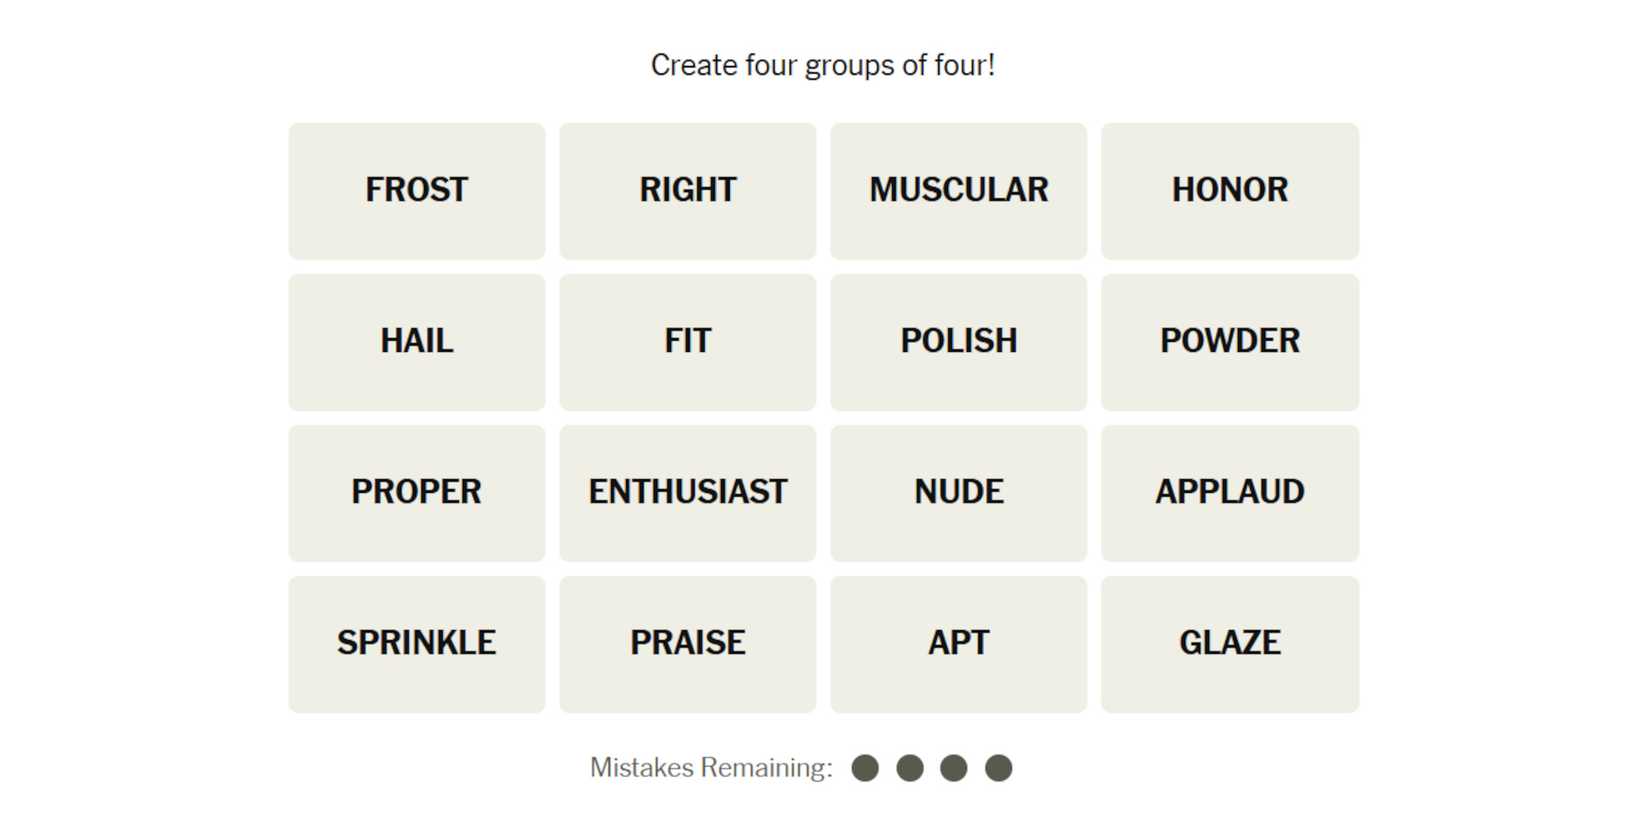
Task: Tap the POWDER tile
Action: (x=1229, y=342)
